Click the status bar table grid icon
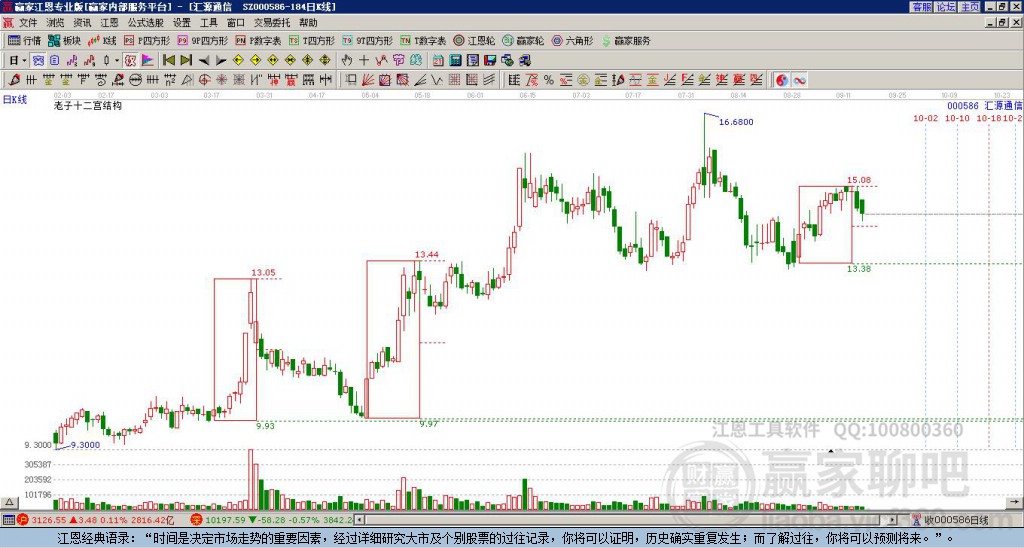The height and width of the screenshot is (548, 1024). [x=8, y=520]
